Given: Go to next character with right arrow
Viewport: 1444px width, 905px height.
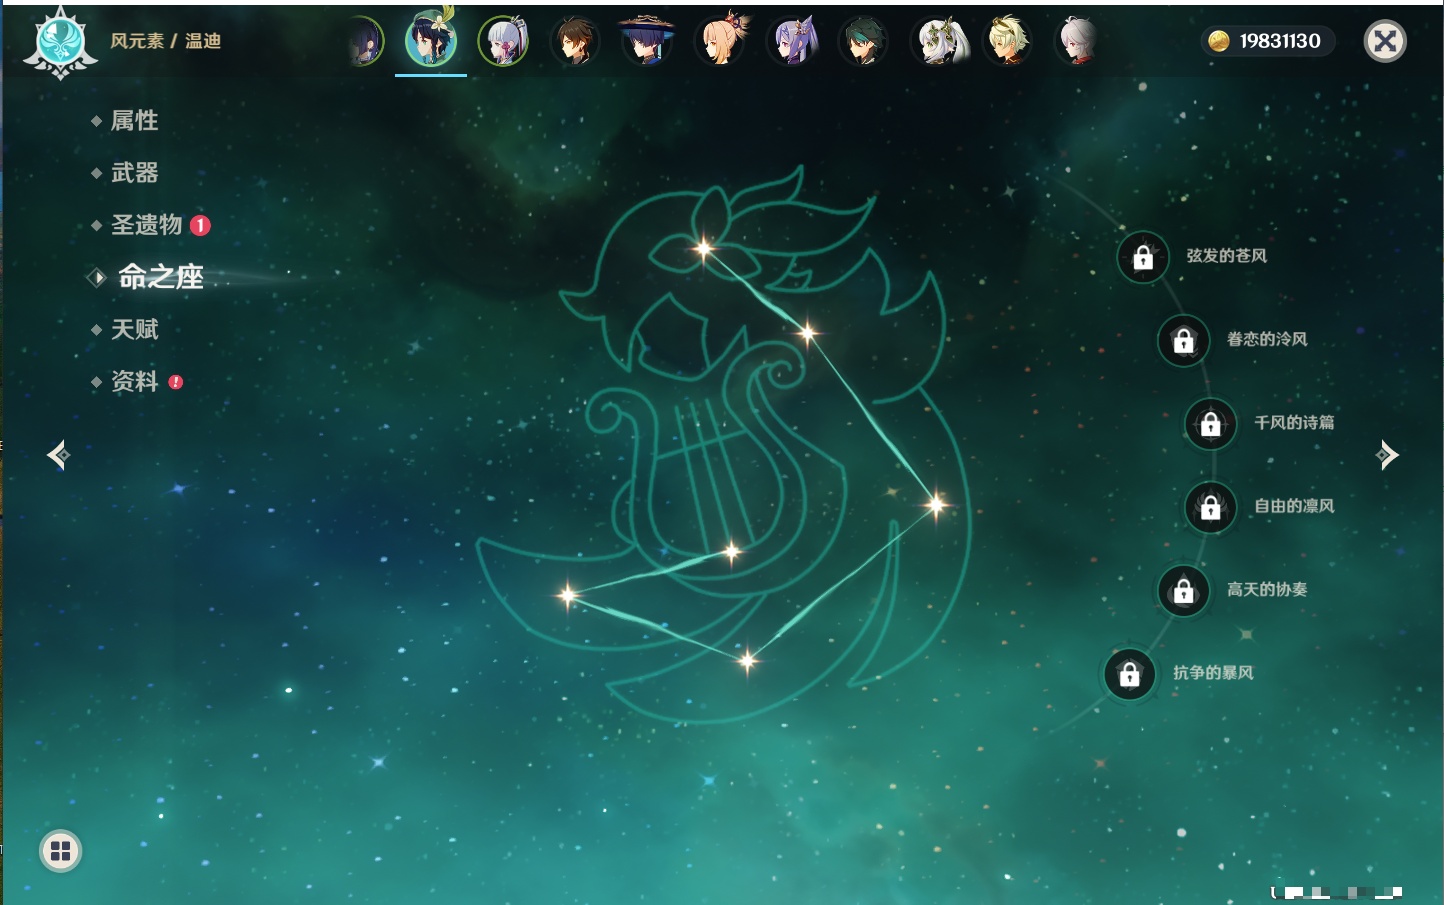Looking at the screenshot, I should pyautogui.click(x=1387, y=455).
